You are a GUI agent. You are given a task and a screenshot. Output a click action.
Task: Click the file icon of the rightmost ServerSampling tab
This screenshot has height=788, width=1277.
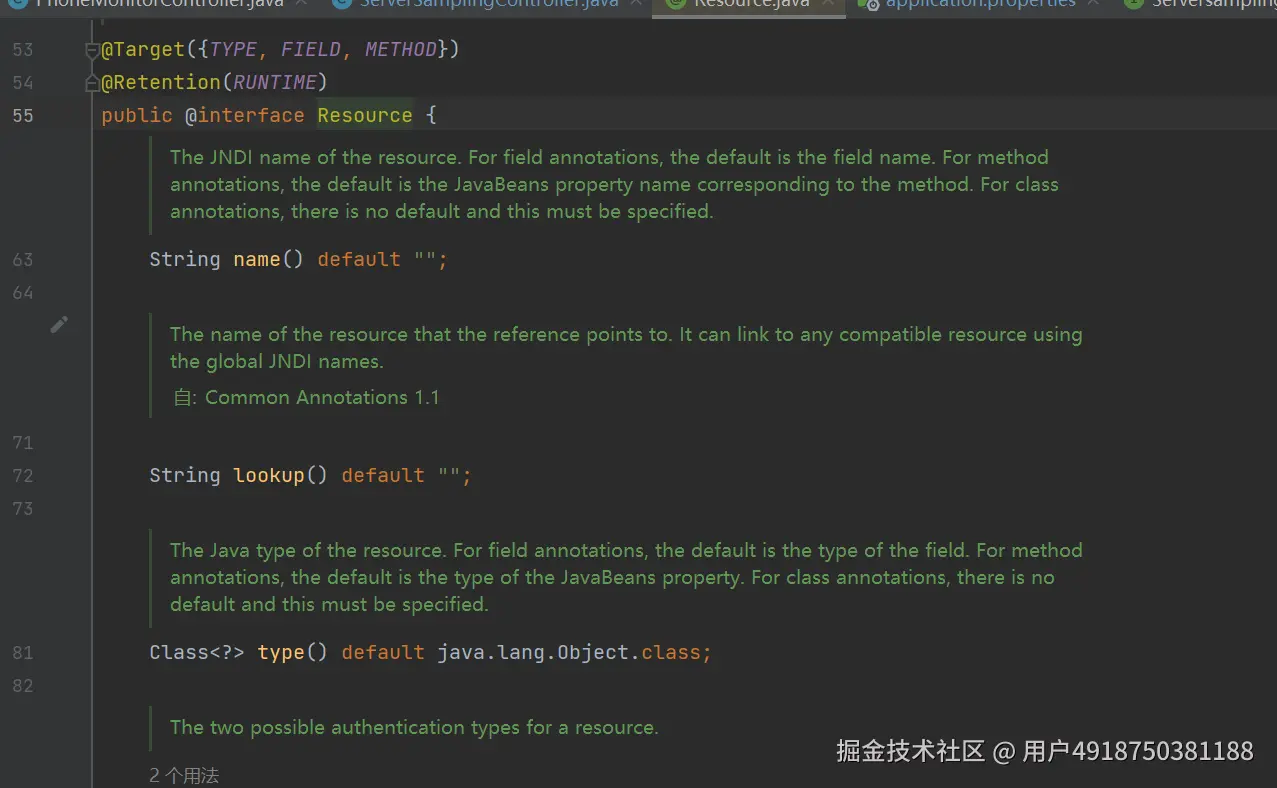click(x=1133, y=3)
